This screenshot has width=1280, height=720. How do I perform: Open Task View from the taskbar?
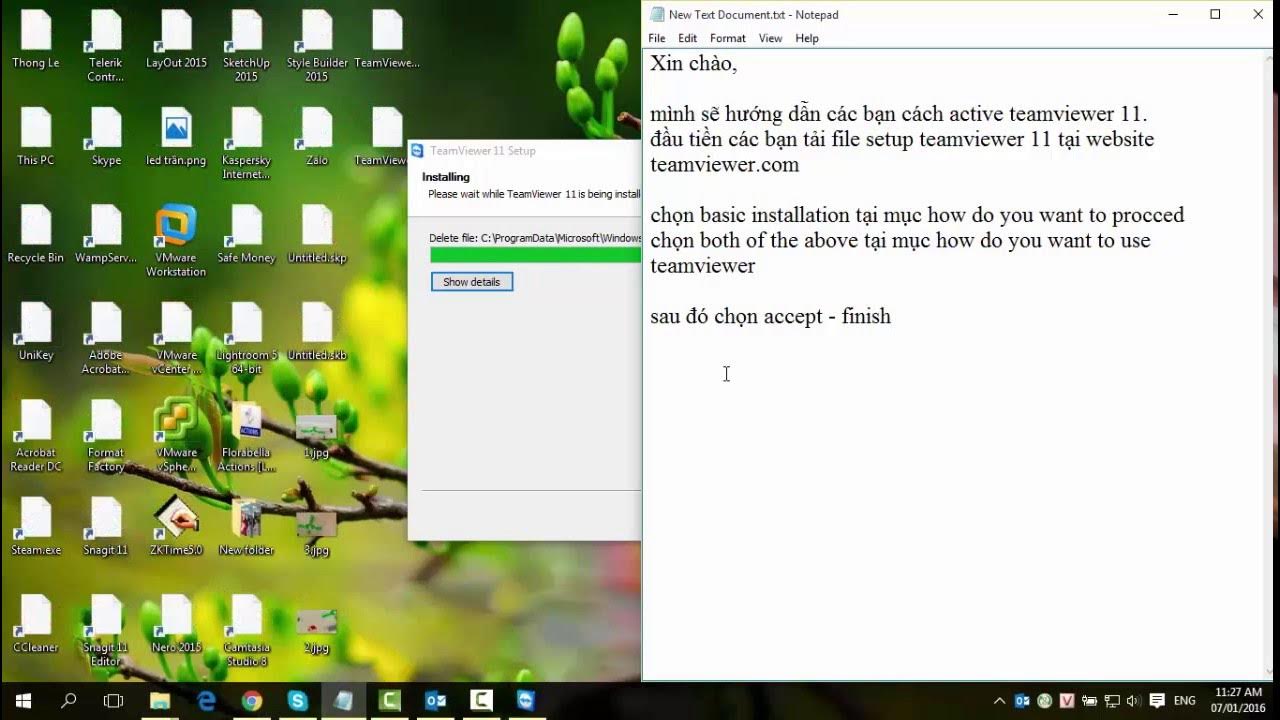point(114,701)
